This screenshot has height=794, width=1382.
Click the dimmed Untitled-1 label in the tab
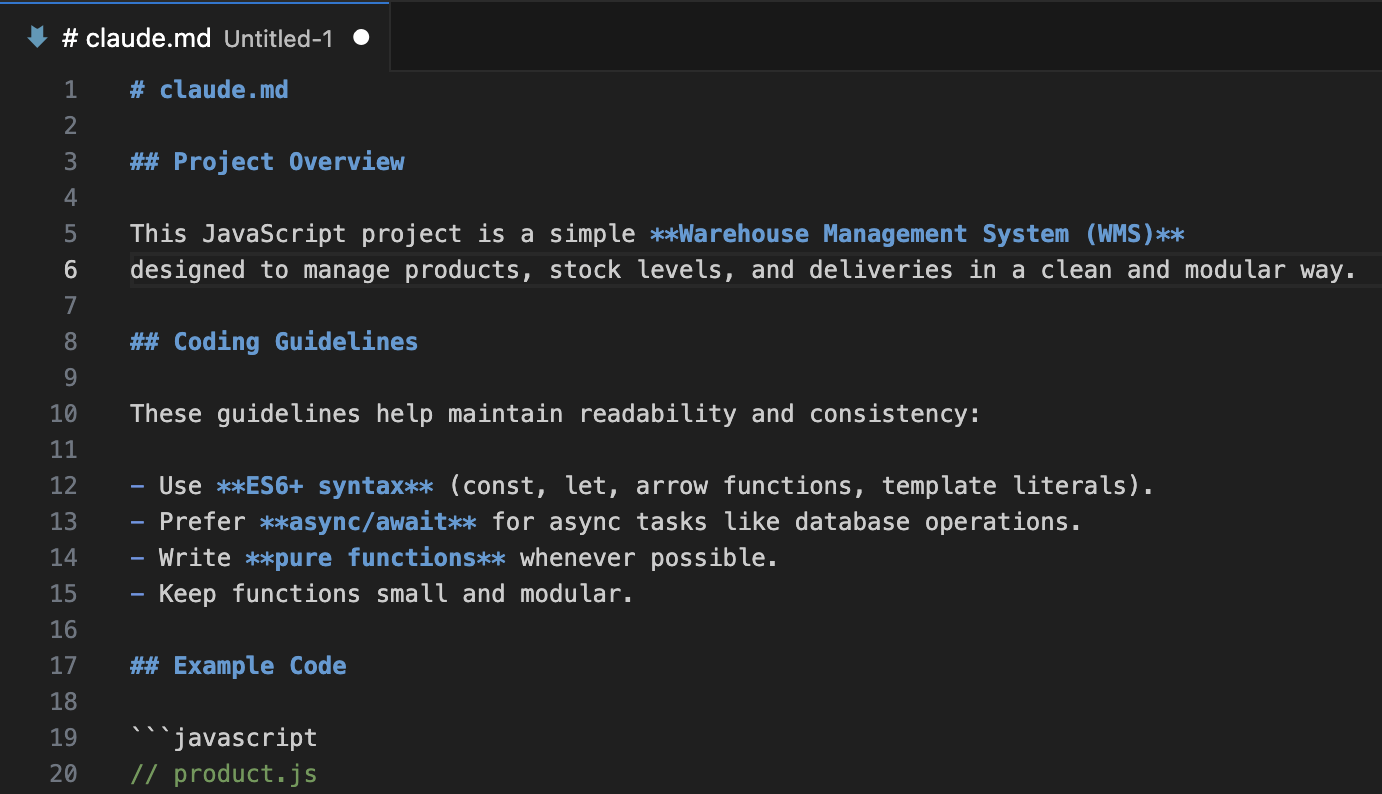point(277,39)
